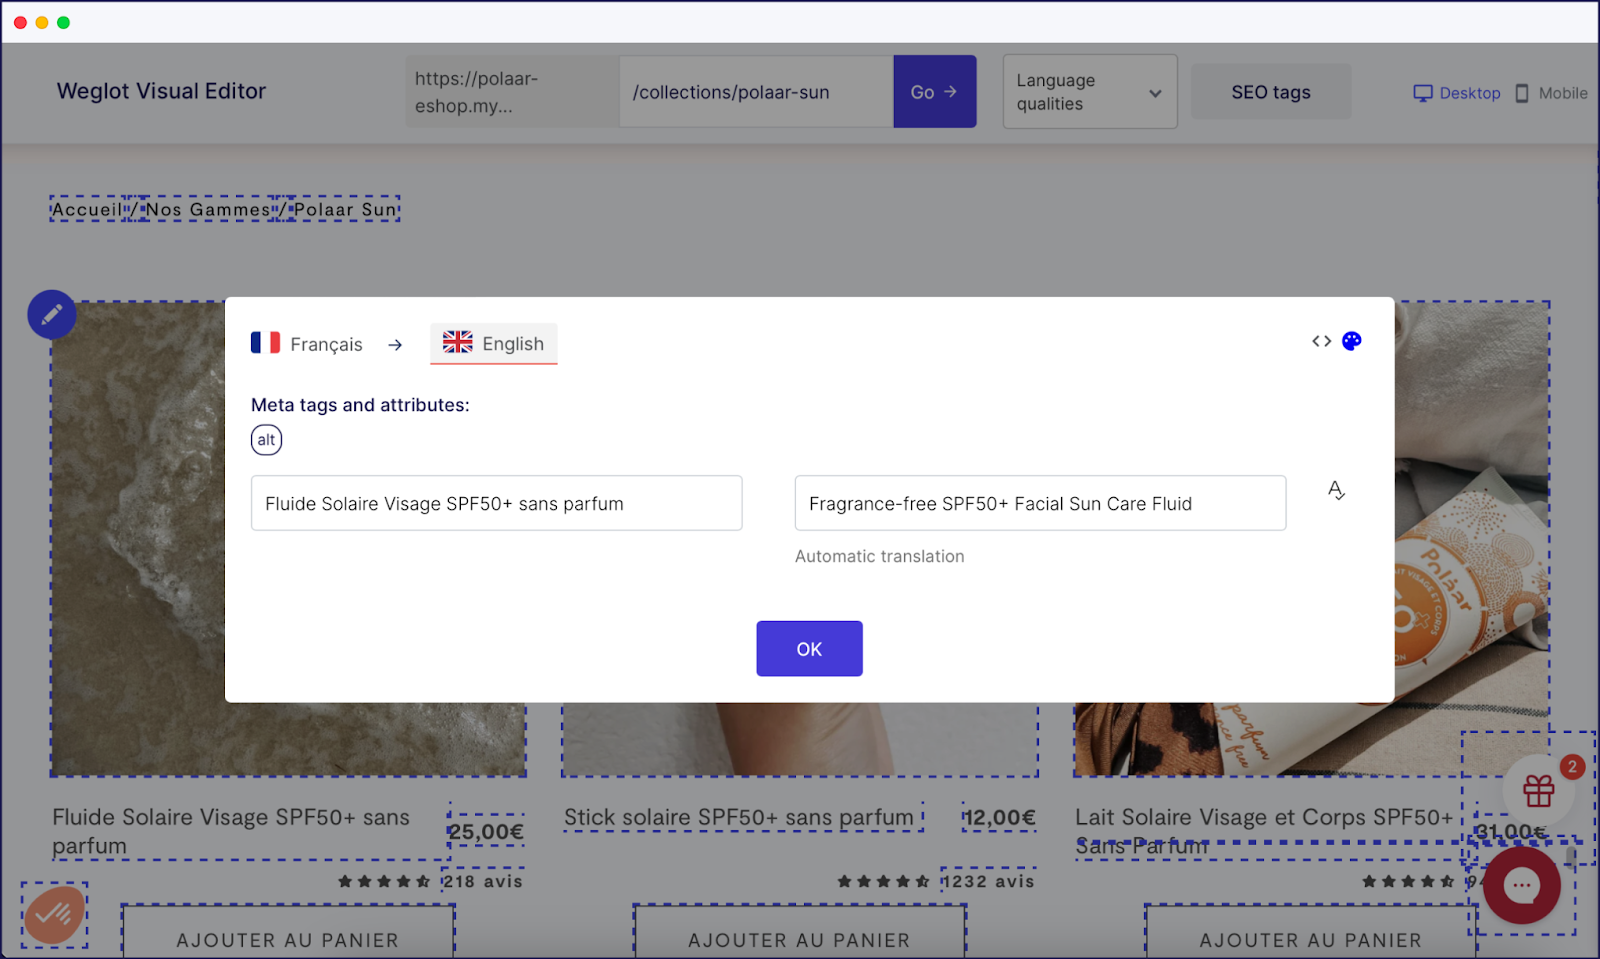Click the OK button in dialog
Image resolution: width=1600 pixels, height=959 pixels.
[x=809, y=649]
